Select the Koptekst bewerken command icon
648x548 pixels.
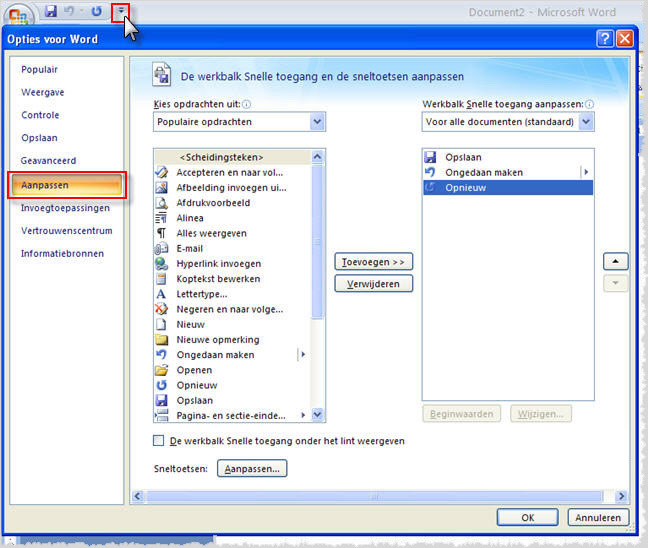(161, 279)
